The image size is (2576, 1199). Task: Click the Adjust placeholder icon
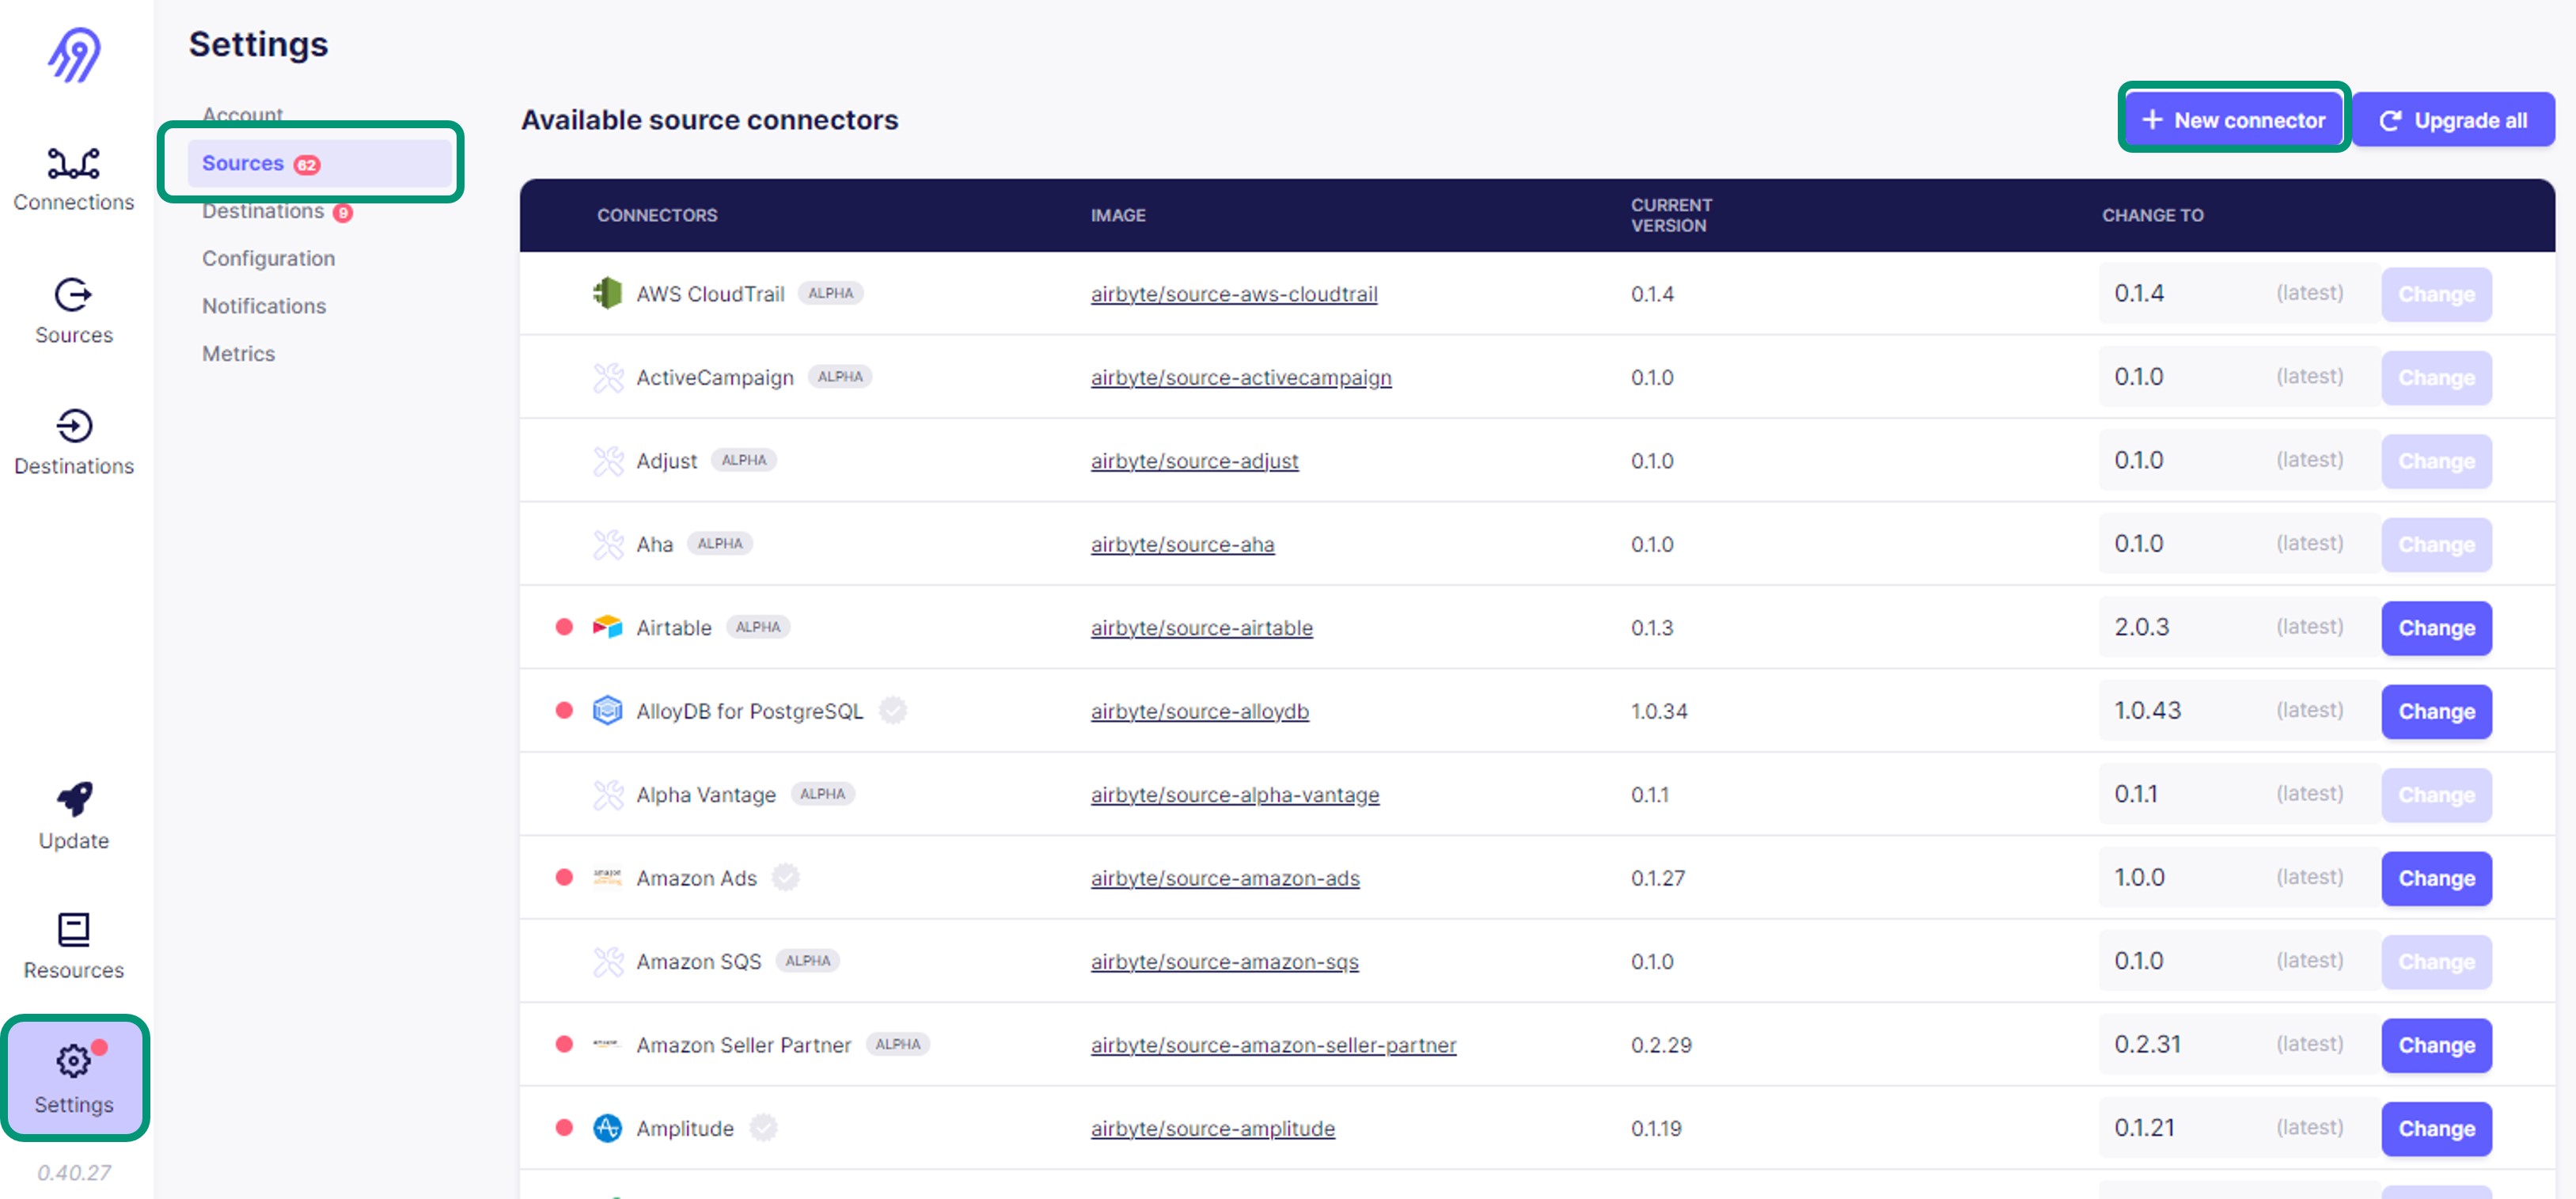(x=608, y=460)
